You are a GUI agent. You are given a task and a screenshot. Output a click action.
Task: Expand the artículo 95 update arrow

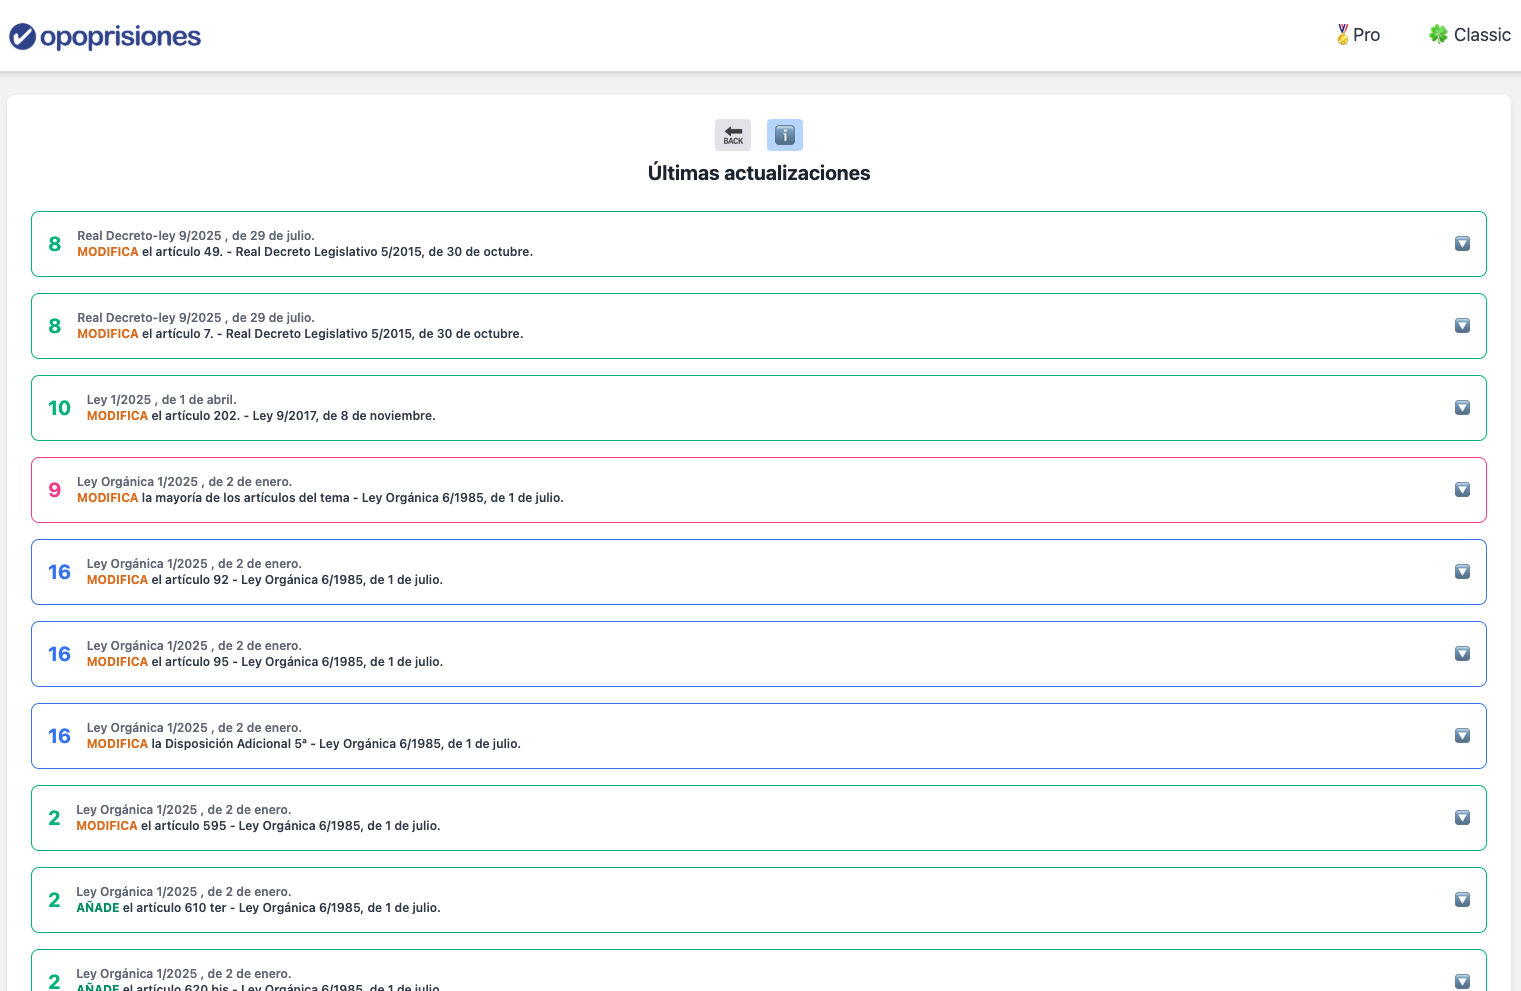coord(1462,654)
